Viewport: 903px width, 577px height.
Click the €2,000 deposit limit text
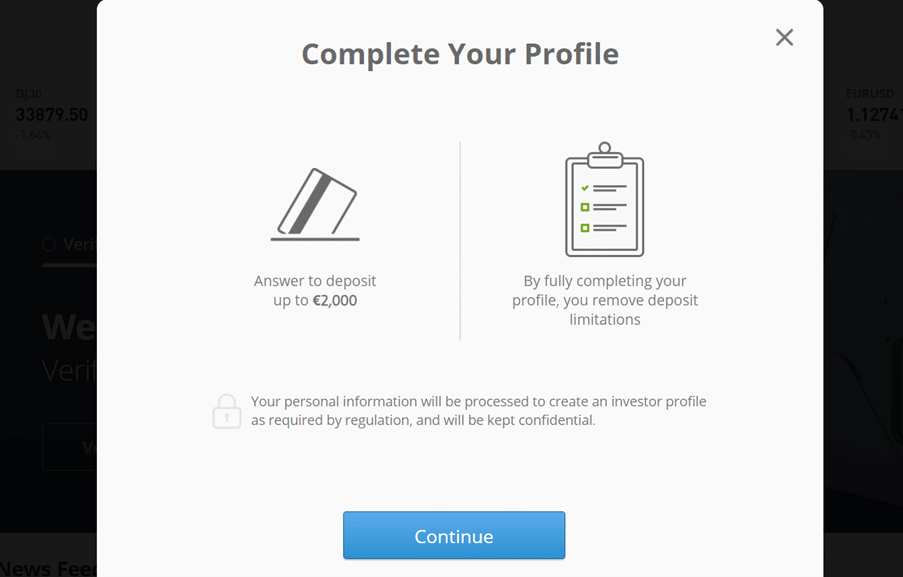pyautogui.click(x=335, y=301)
